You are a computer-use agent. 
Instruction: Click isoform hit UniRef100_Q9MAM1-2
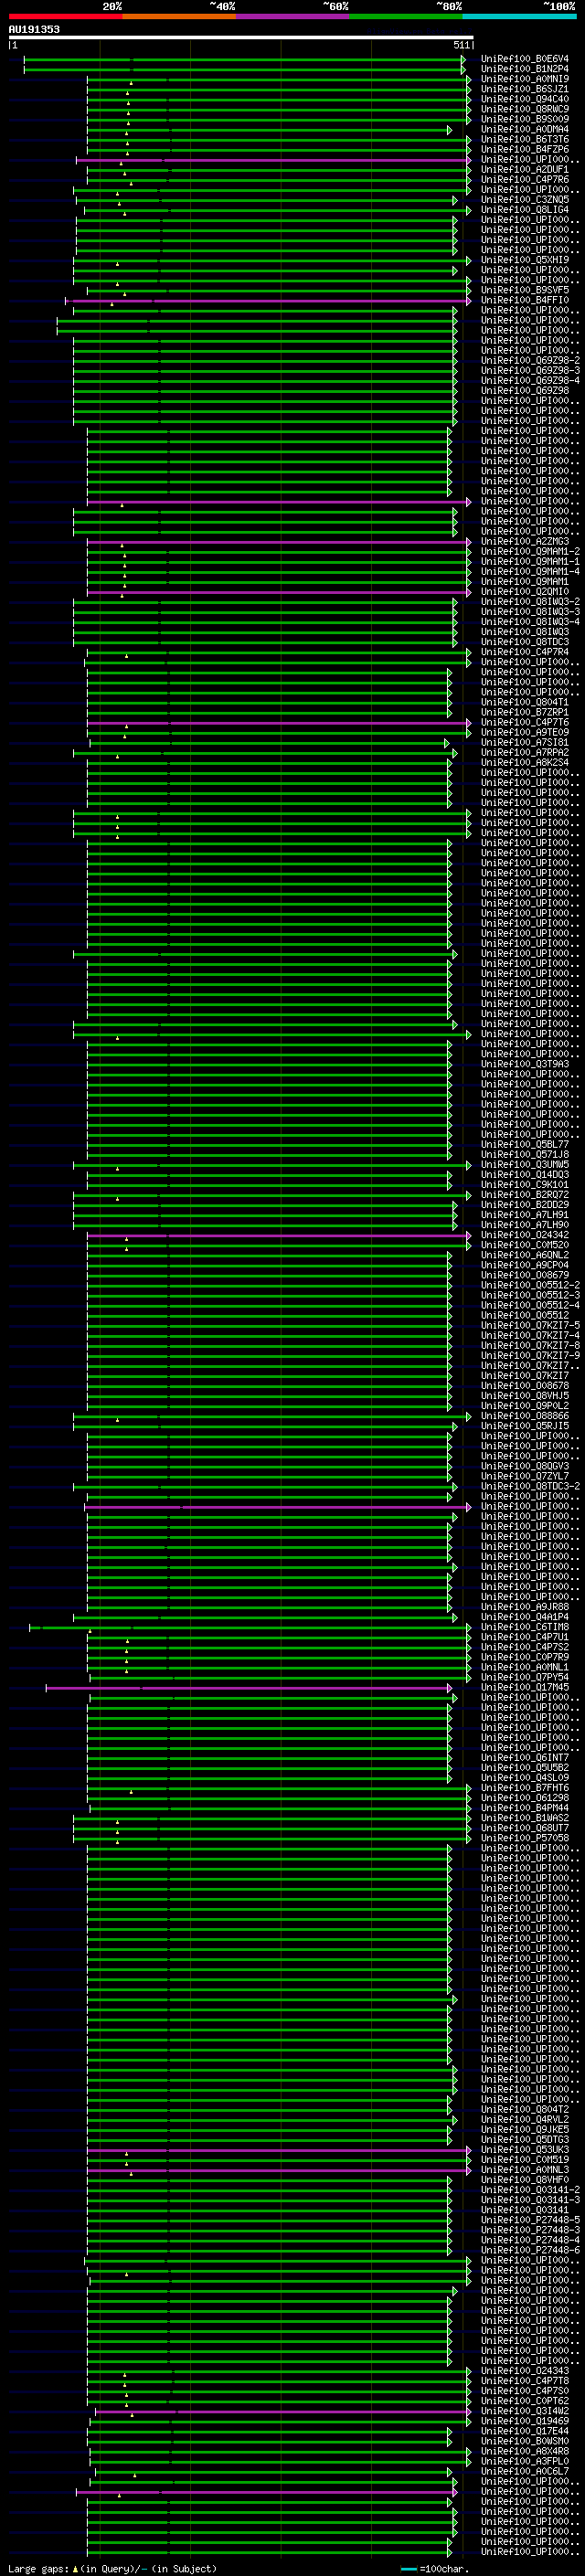coord(530,551)
